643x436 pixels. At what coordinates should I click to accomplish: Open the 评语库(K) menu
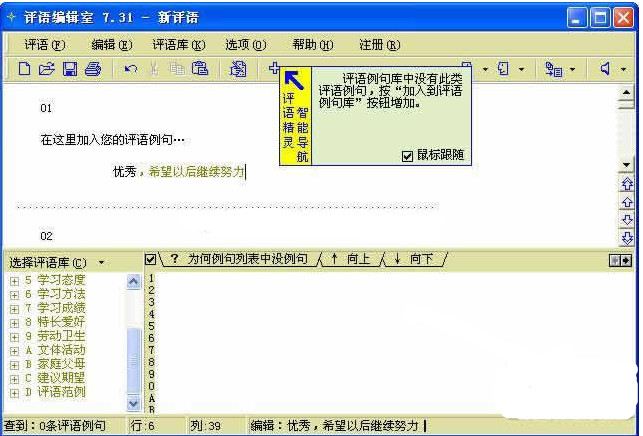coord(178,44)
